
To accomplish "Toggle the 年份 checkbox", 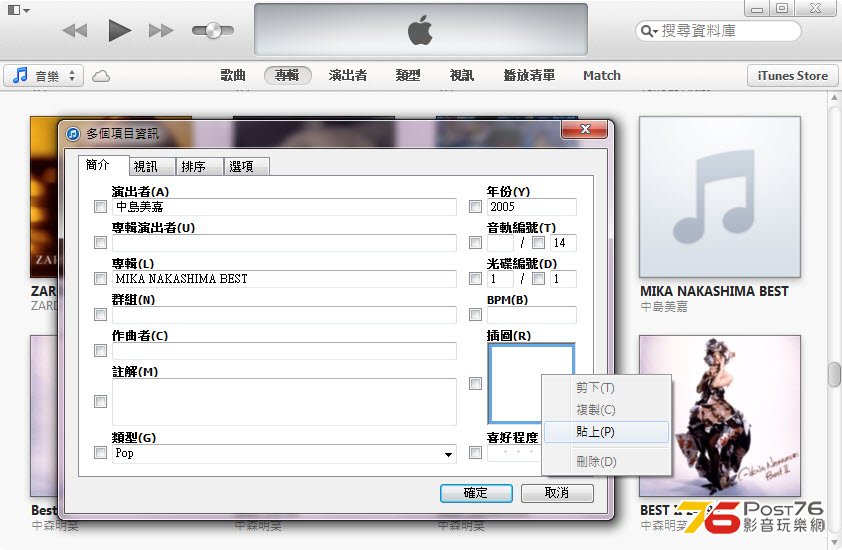I will (x=475, y=207).
